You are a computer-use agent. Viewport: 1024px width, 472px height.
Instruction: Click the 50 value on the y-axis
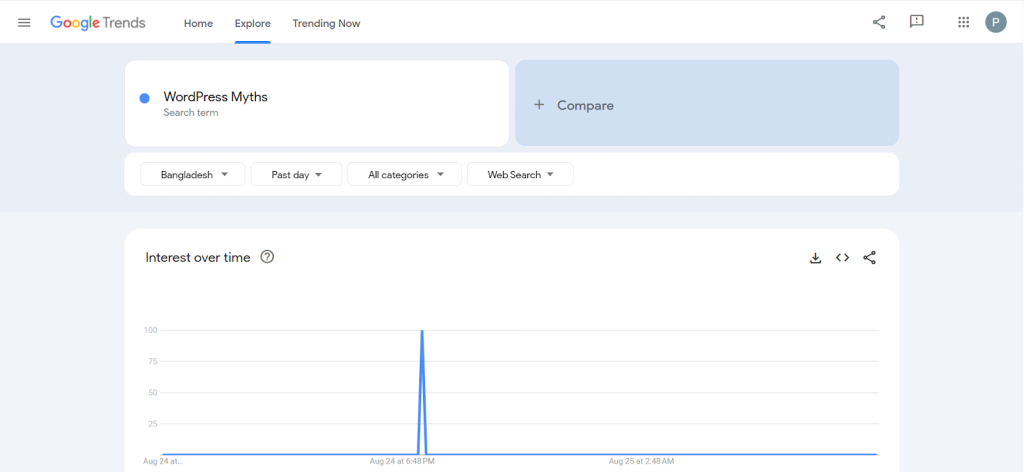(153, 392)
